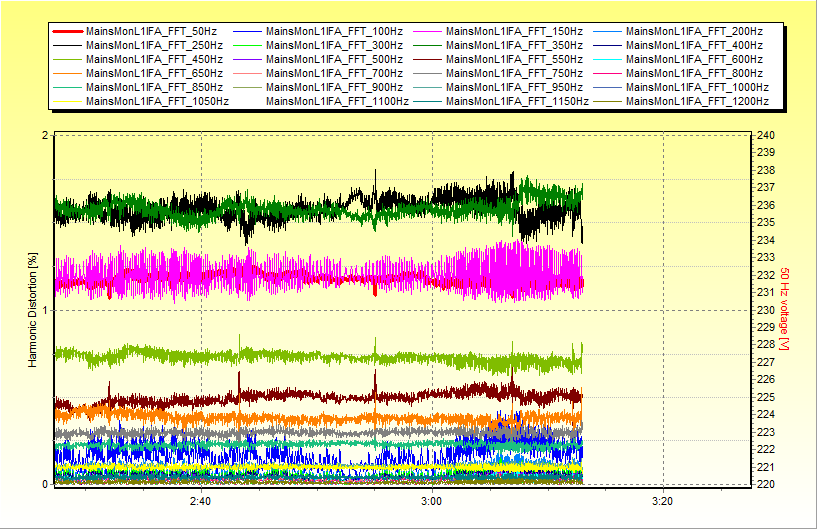Image resolution: width=817 pixels, height=529 pixels.
Task: Select the MainsMonL1IFA_FFT_400Hz legend entry
Action: click(x=694, y=46)
